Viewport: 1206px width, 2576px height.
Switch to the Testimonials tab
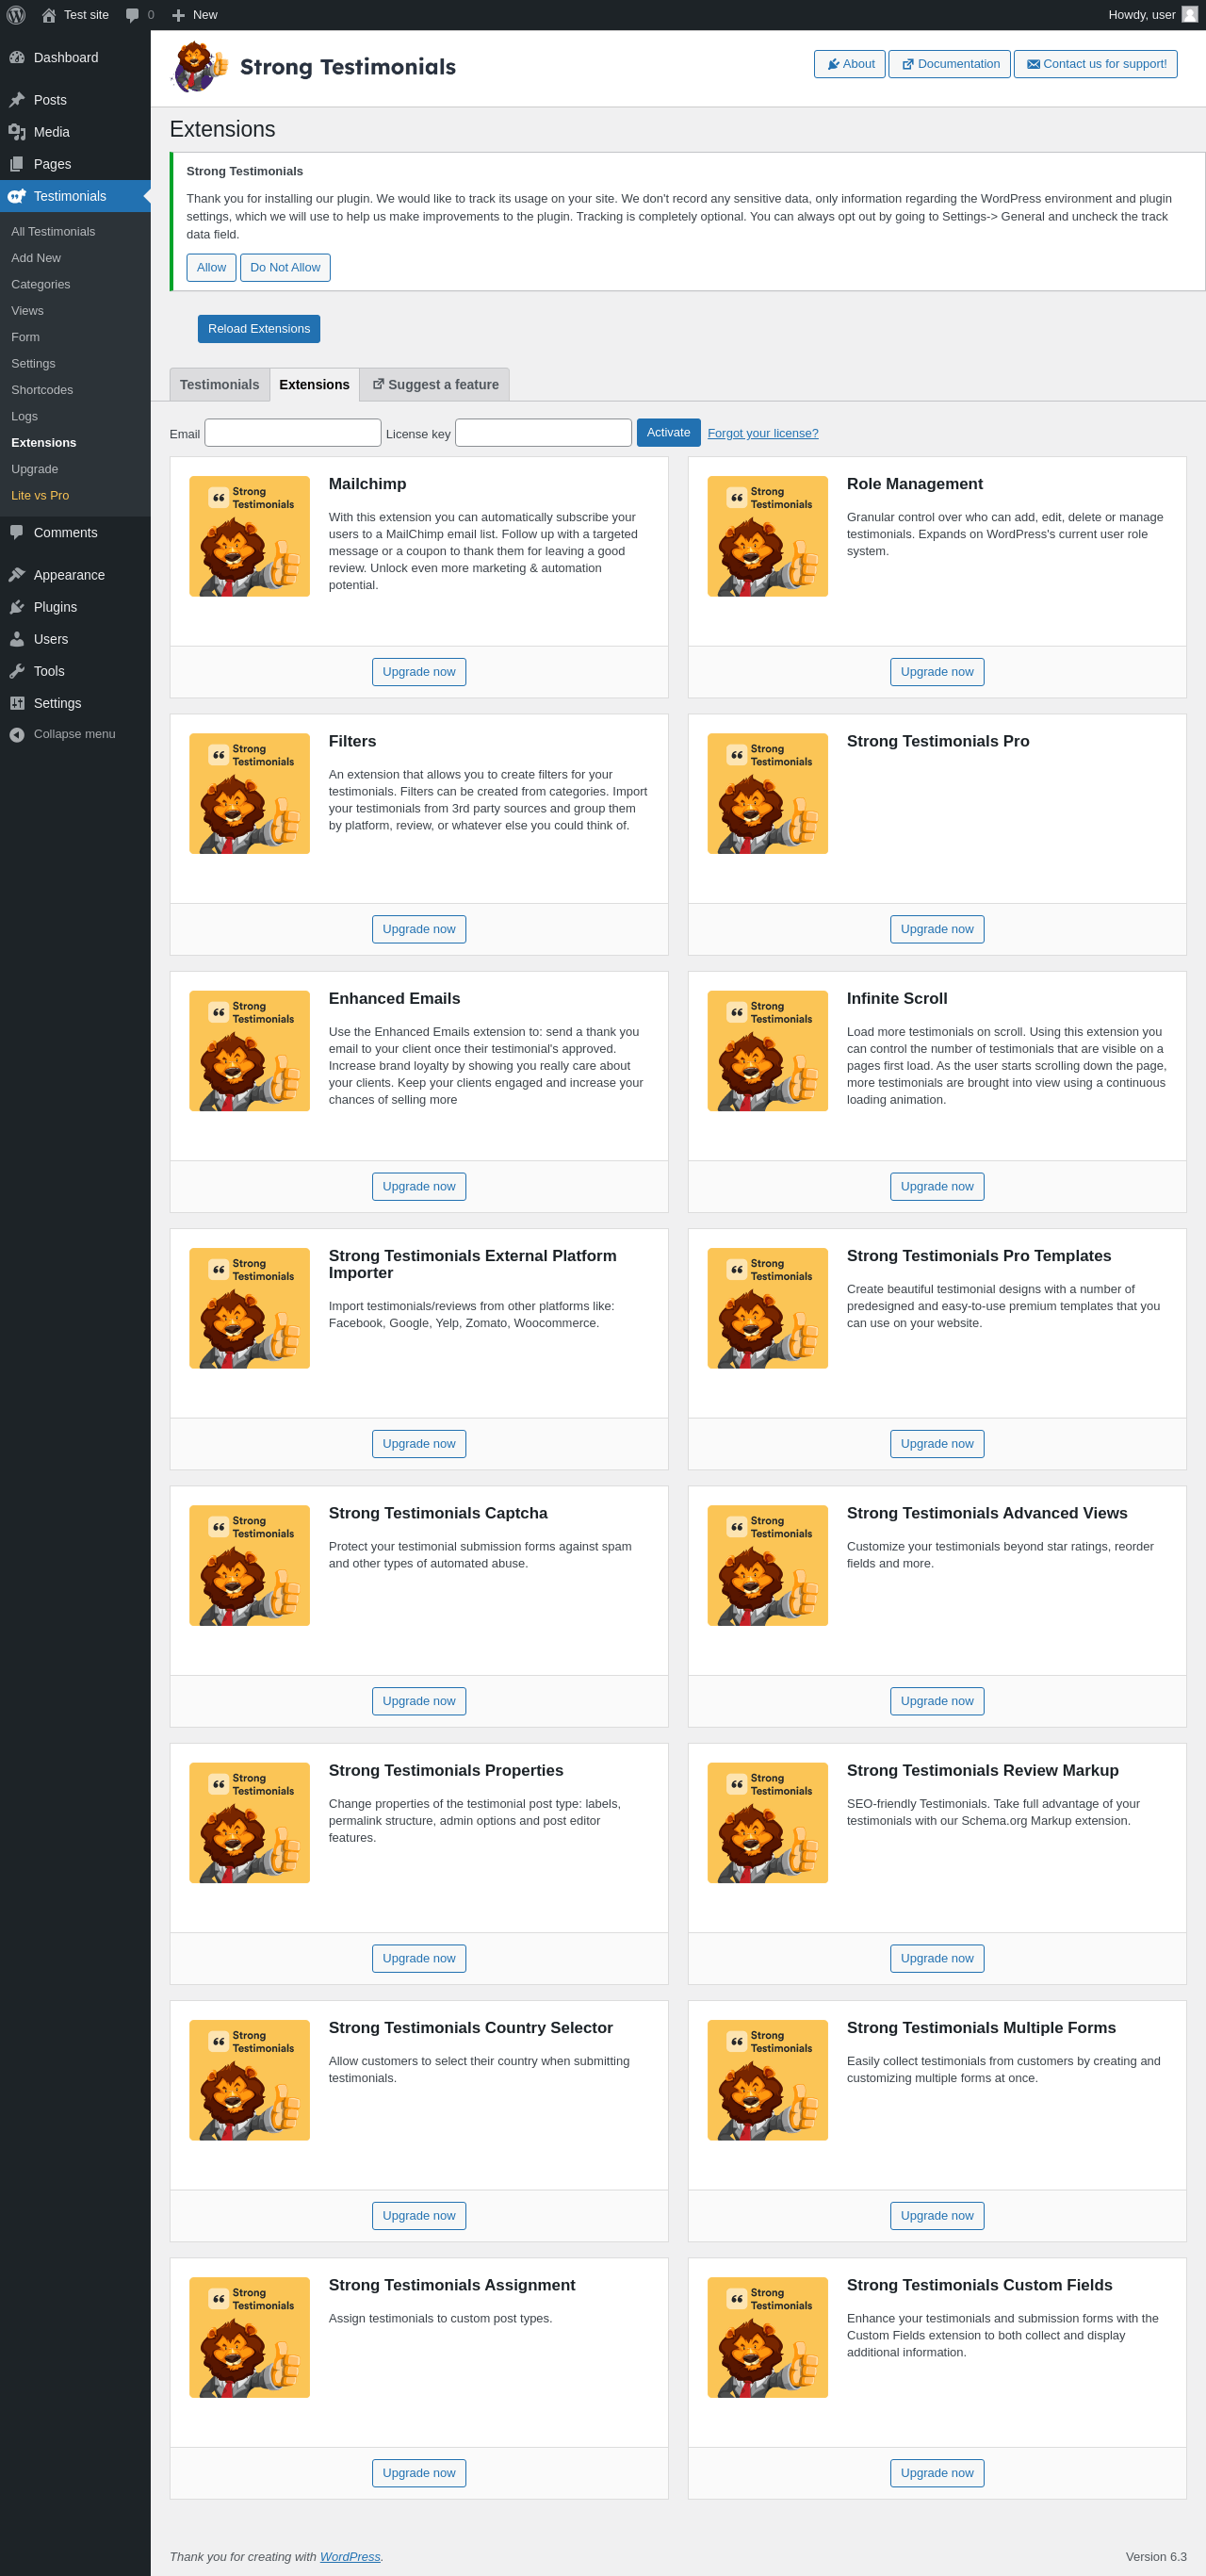coord(219,385)
